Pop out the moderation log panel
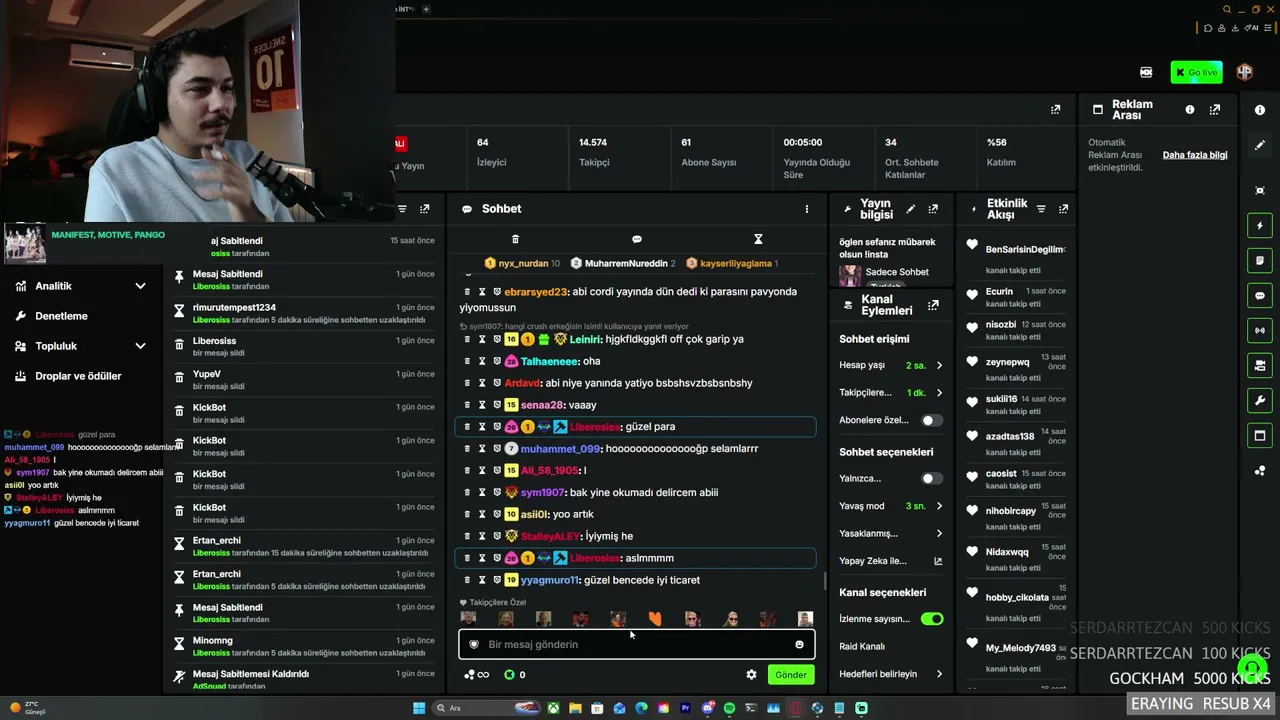 (425, 209)
